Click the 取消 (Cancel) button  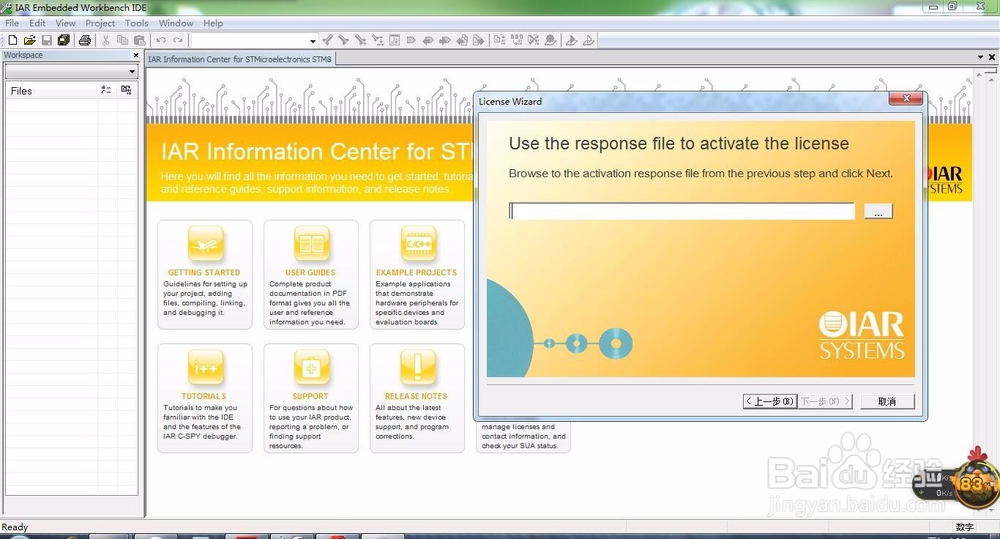click(x=887, y=401)
